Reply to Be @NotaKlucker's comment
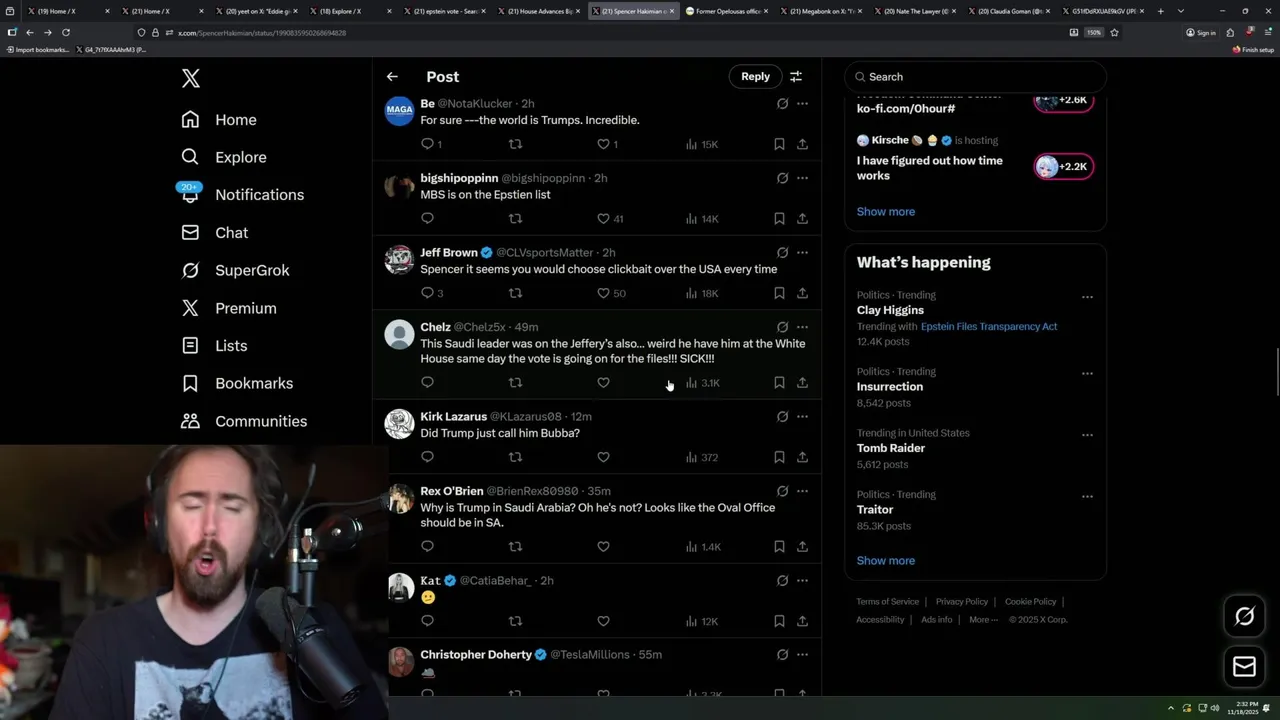Image resolution: width=1280 pixels, height=720 pixels. click(x=427, y=144)
